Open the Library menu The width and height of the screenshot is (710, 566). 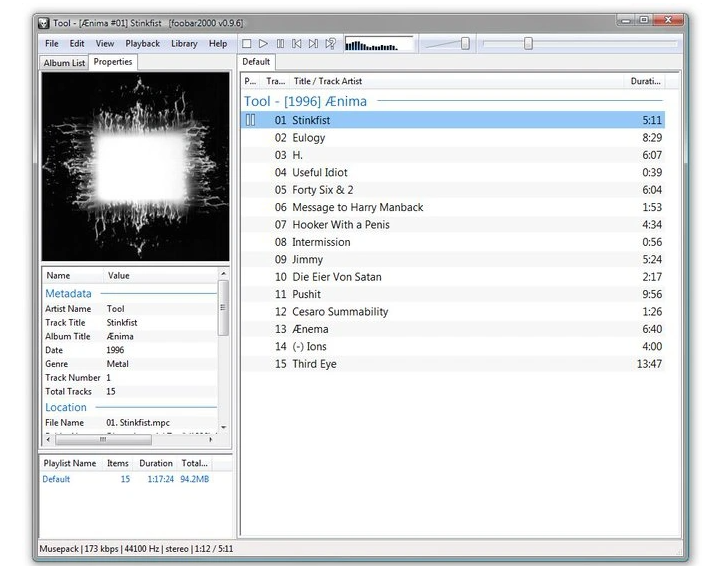click(x=184, y=43)
